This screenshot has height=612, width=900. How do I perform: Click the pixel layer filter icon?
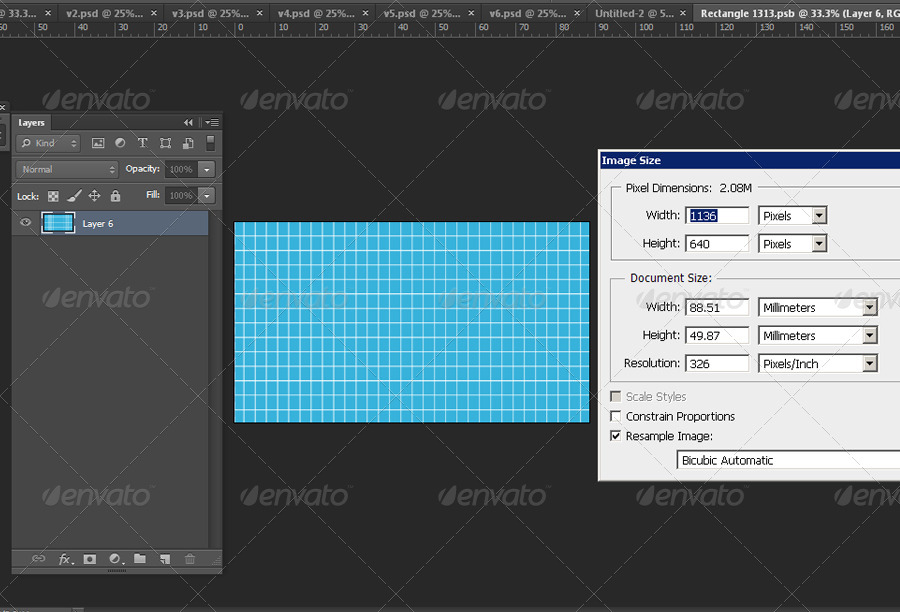click(x=98, y=143)
